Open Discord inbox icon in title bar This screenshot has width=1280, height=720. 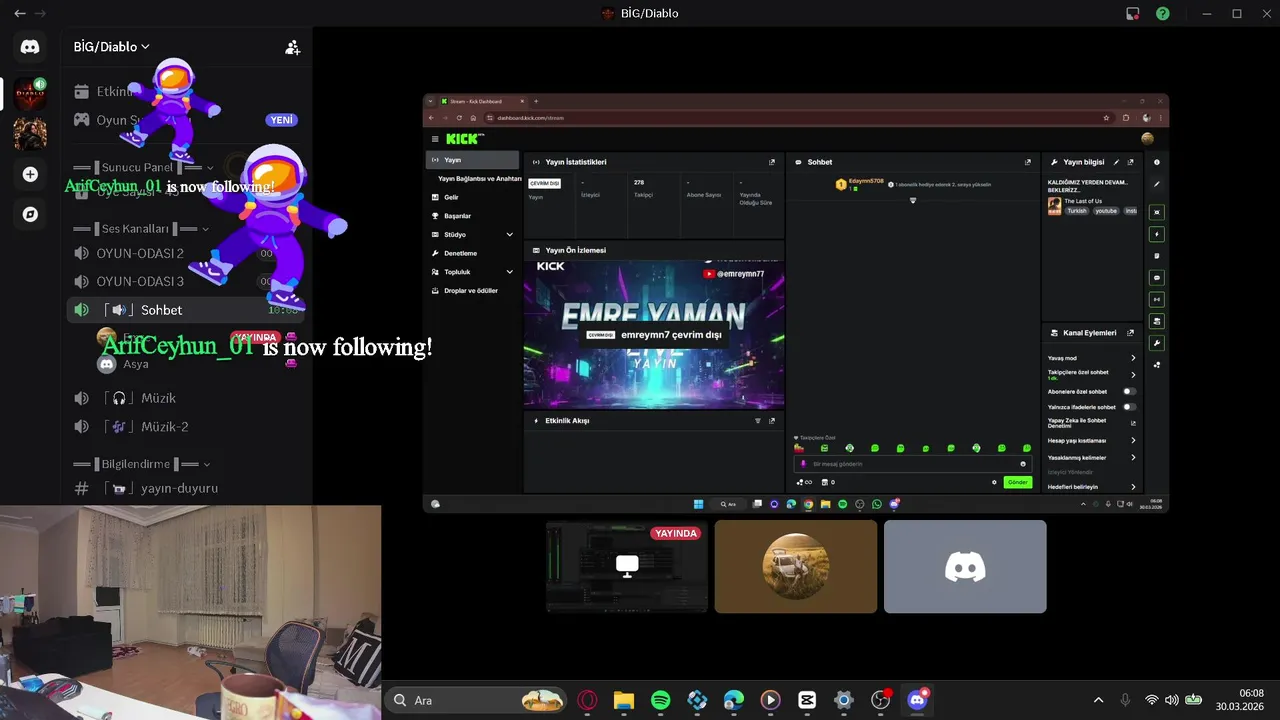click(1133, 13)
